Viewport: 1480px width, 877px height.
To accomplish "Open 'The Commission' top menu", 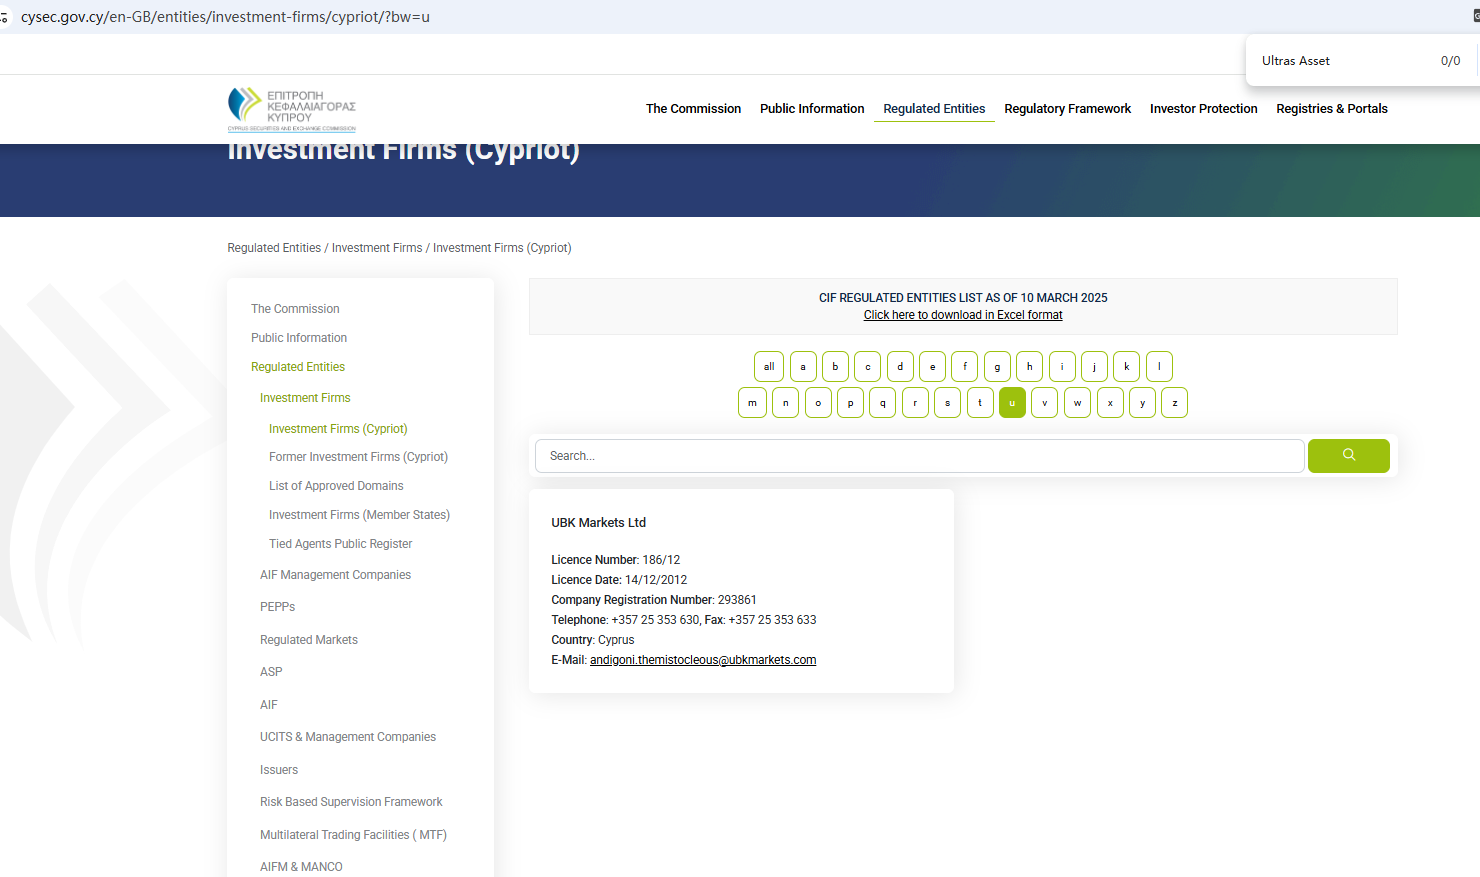I will (x=693, y=109).
